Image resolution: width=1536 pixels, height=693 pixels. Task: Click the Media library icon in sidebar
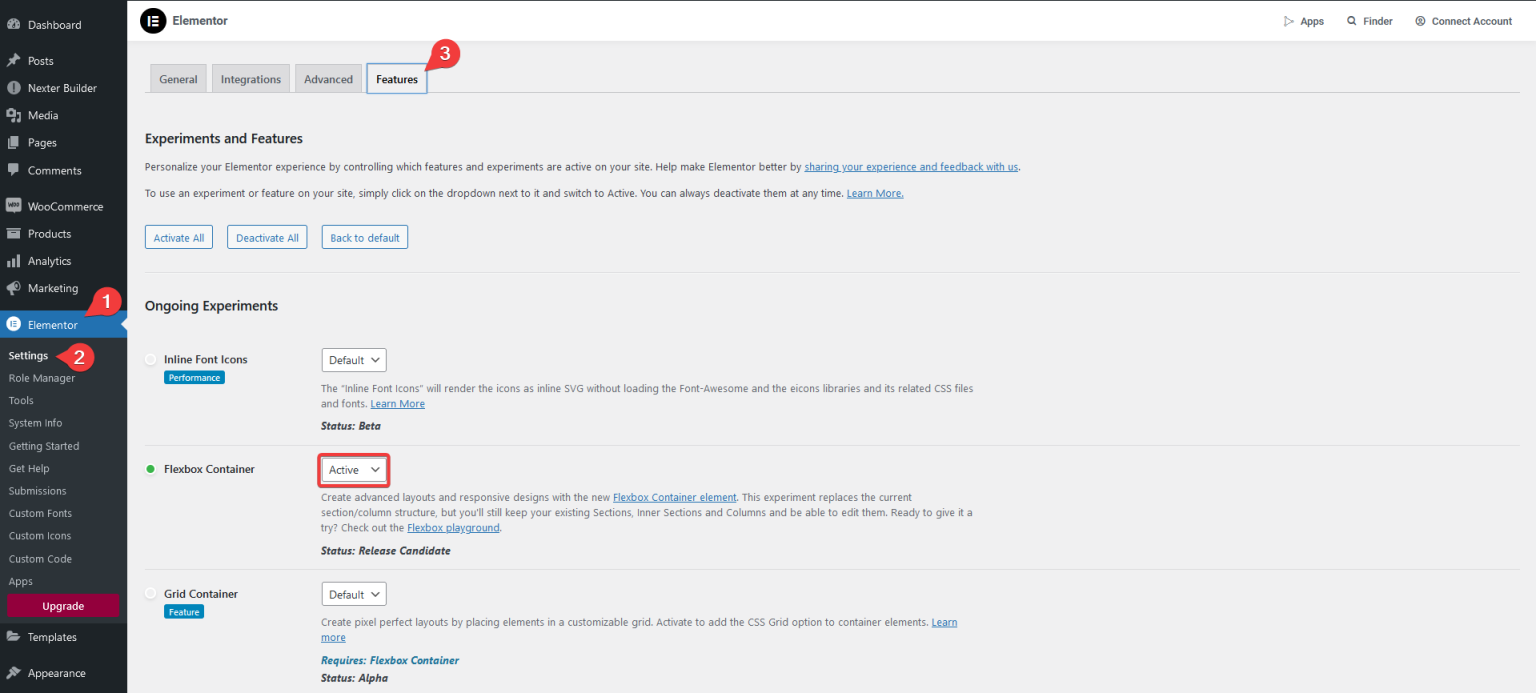15,115
